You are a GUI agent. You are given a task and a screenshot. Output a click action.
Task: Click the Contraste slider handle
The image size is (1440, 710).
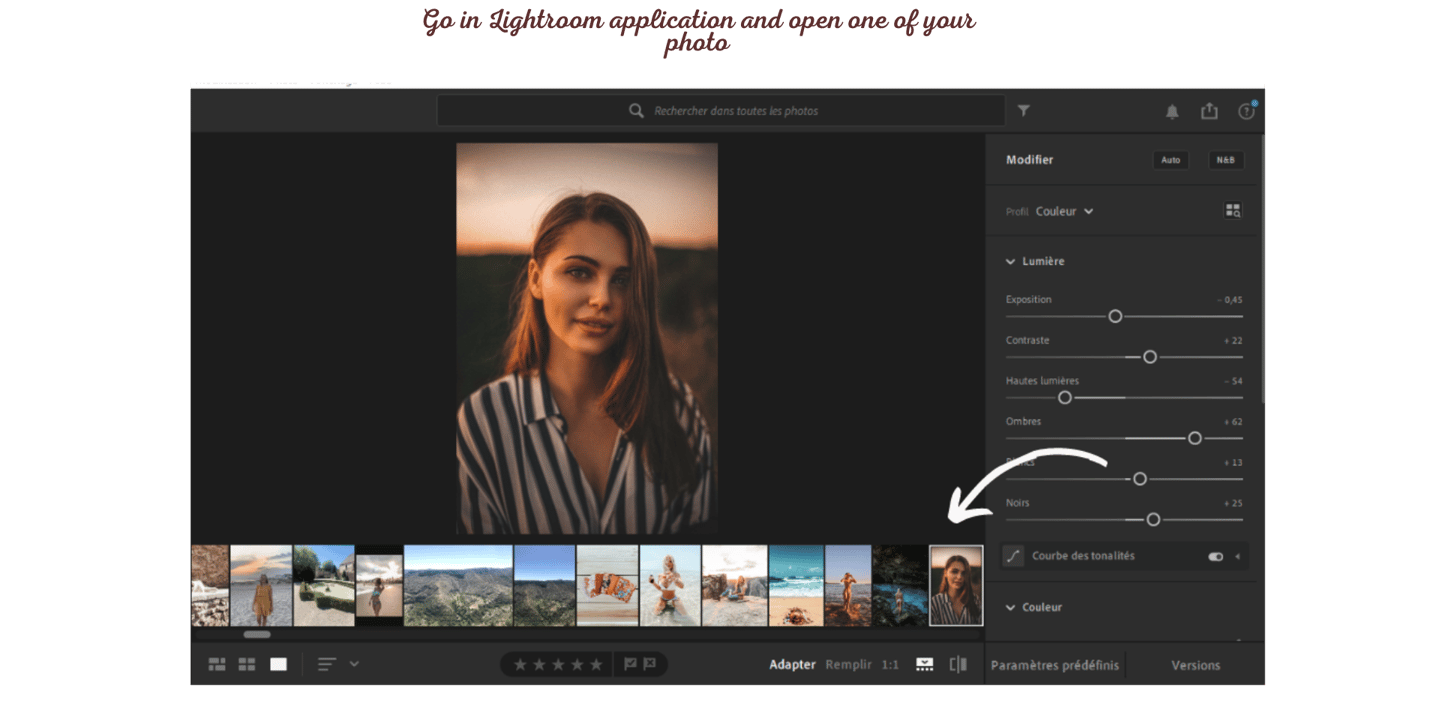pos(1150,357)
